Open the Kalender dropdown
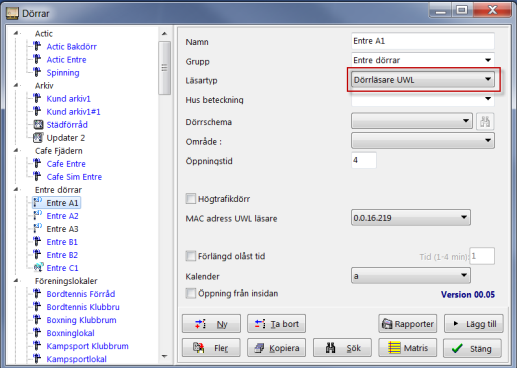 pos(411,276)
